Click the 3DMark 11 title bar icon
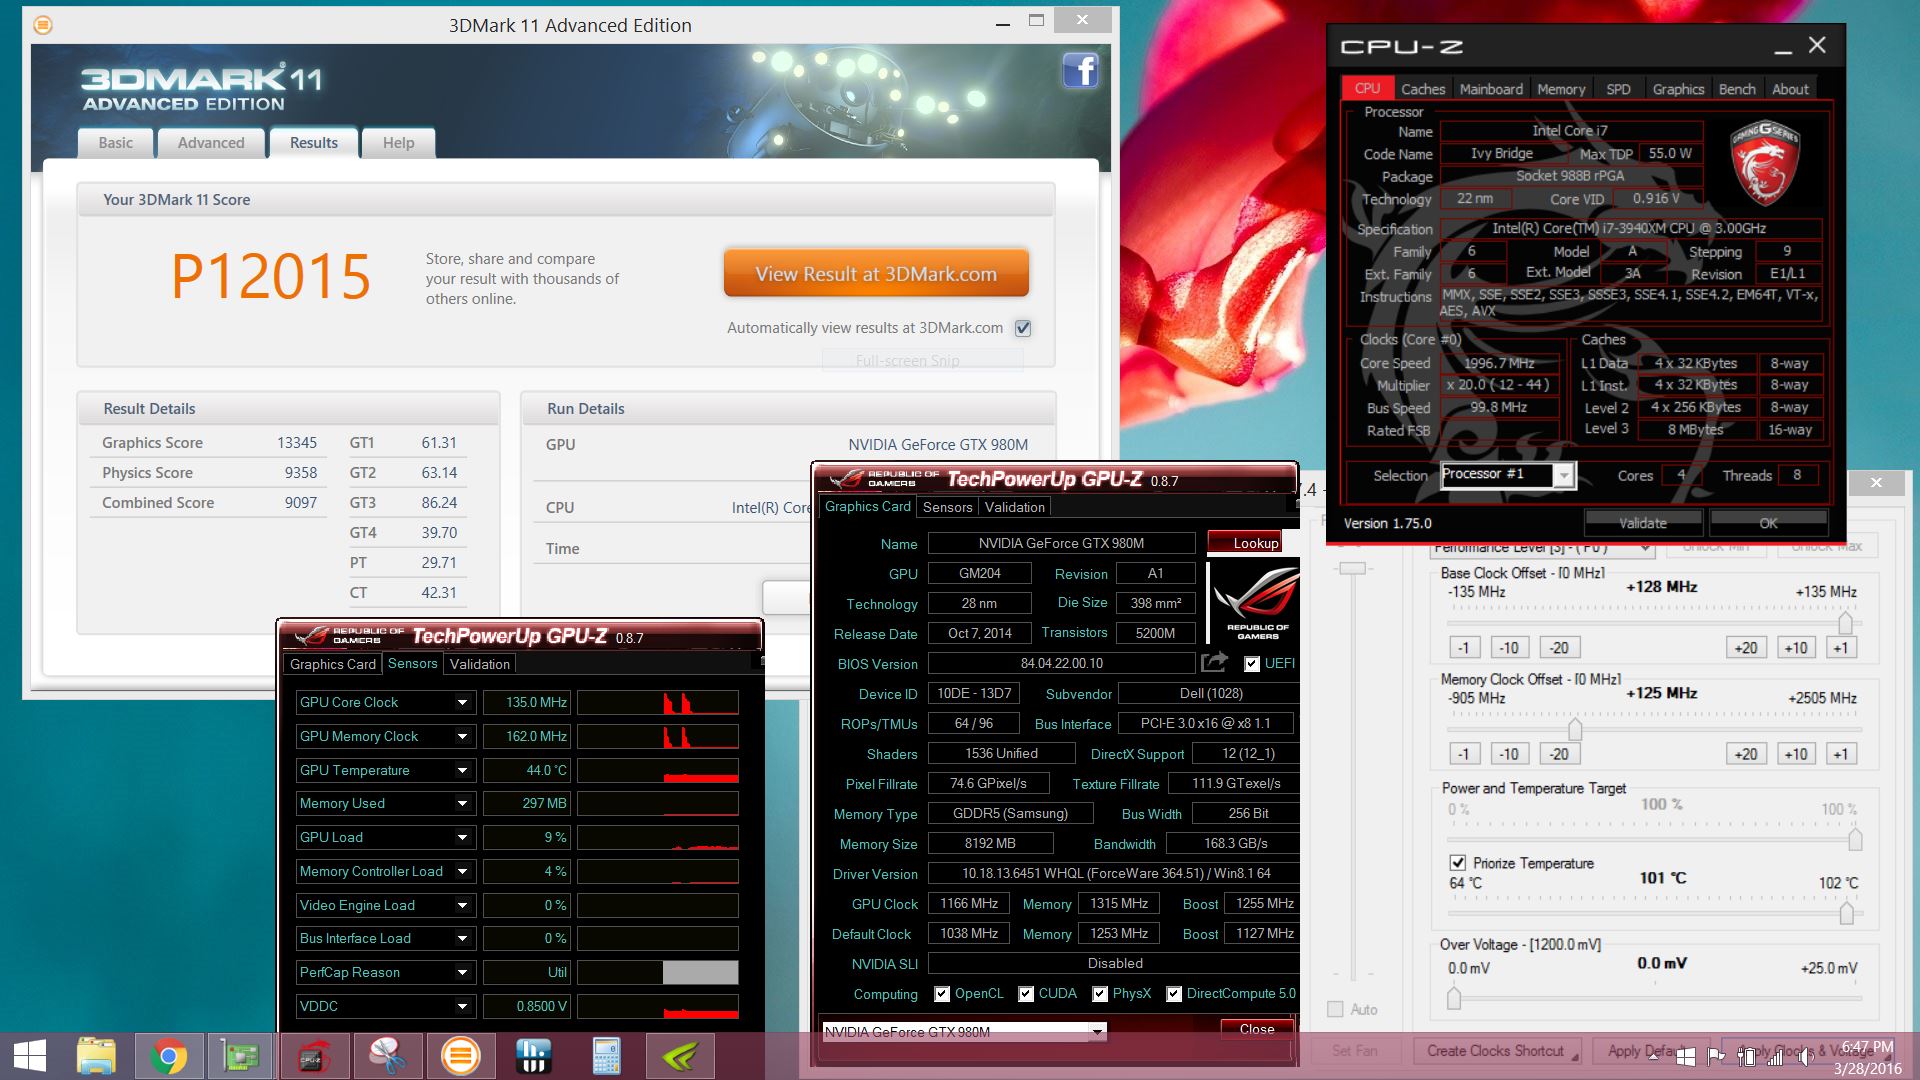 (x=43, y=25)
